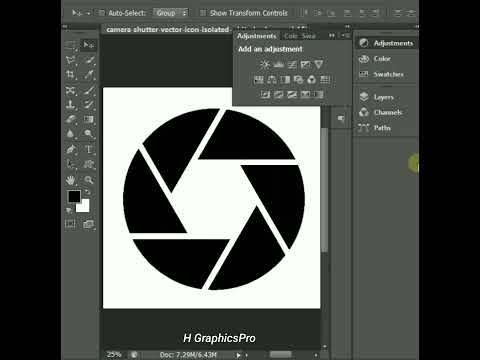
Task: Add a Selective Color adjustment
Action: click(x=305, y=95)
